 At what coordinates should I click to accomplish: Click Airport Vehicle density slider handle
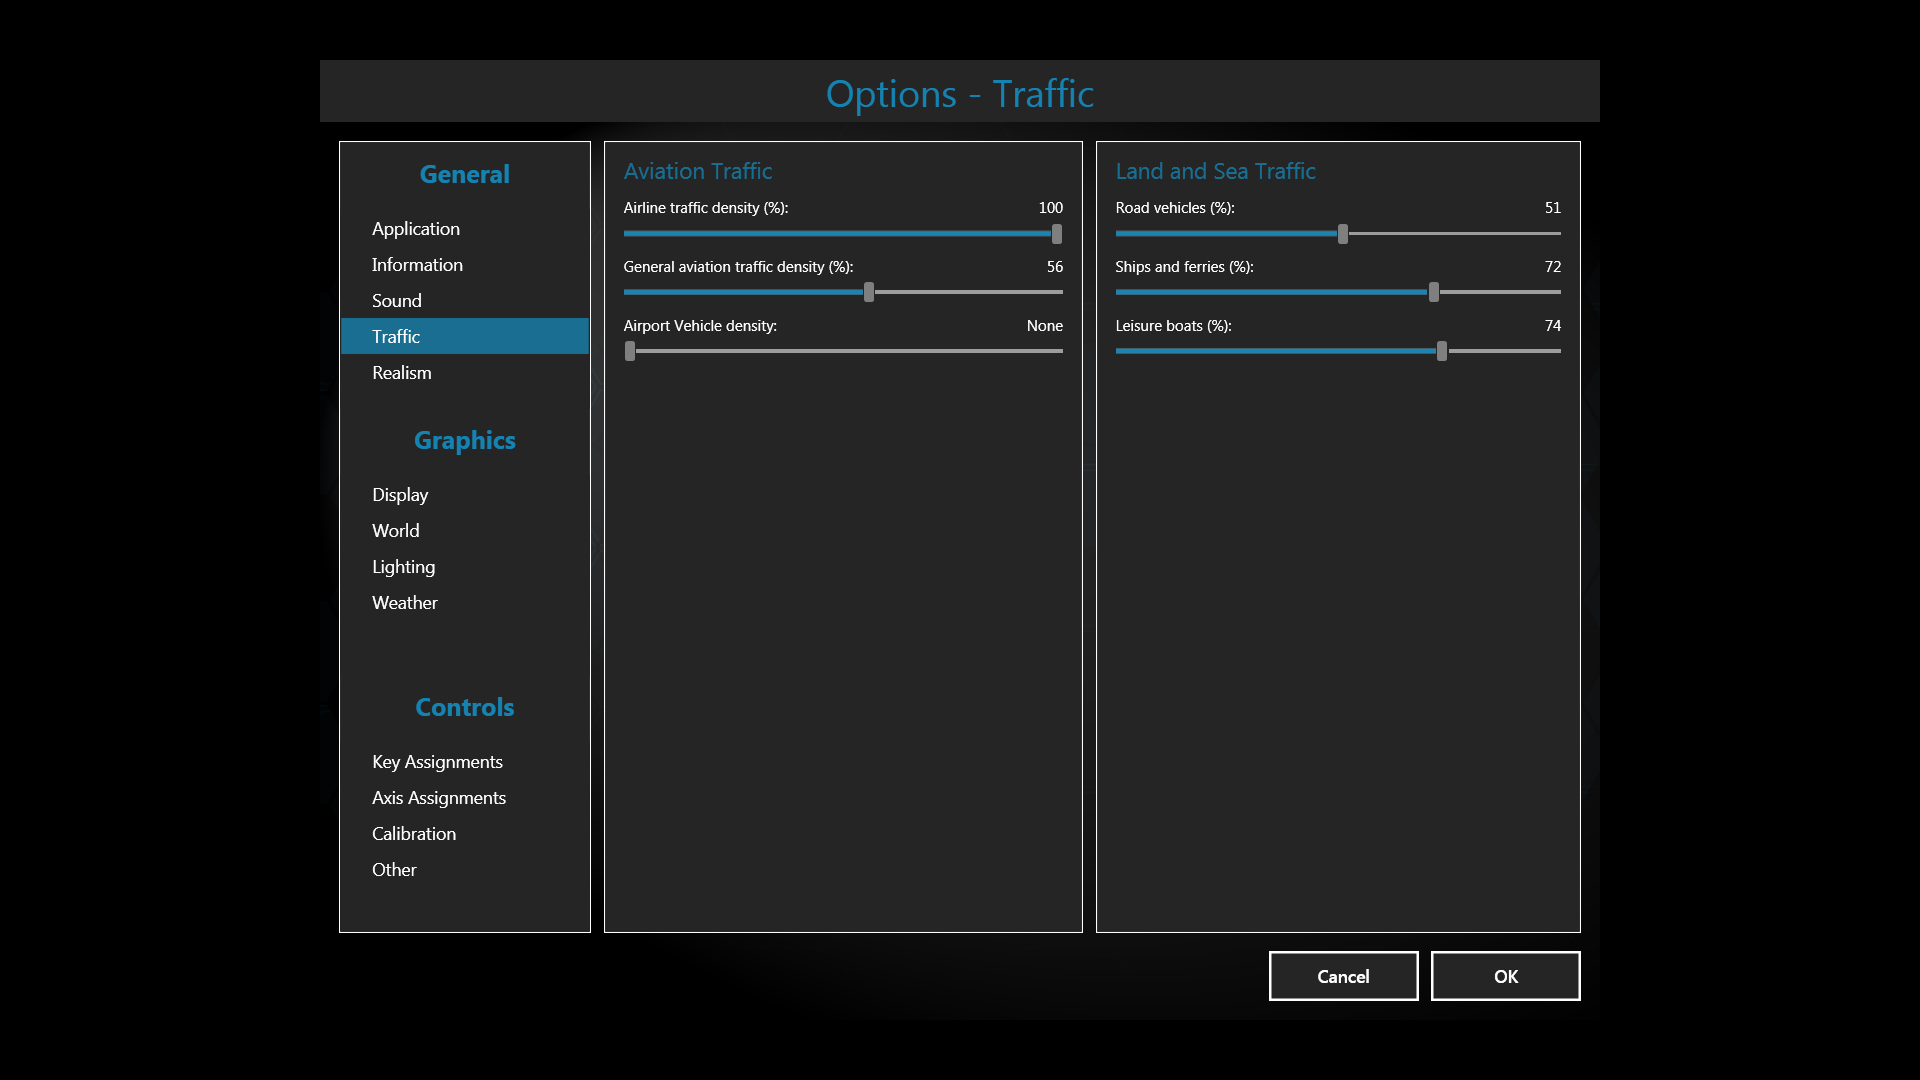click(x=630, y=351)
